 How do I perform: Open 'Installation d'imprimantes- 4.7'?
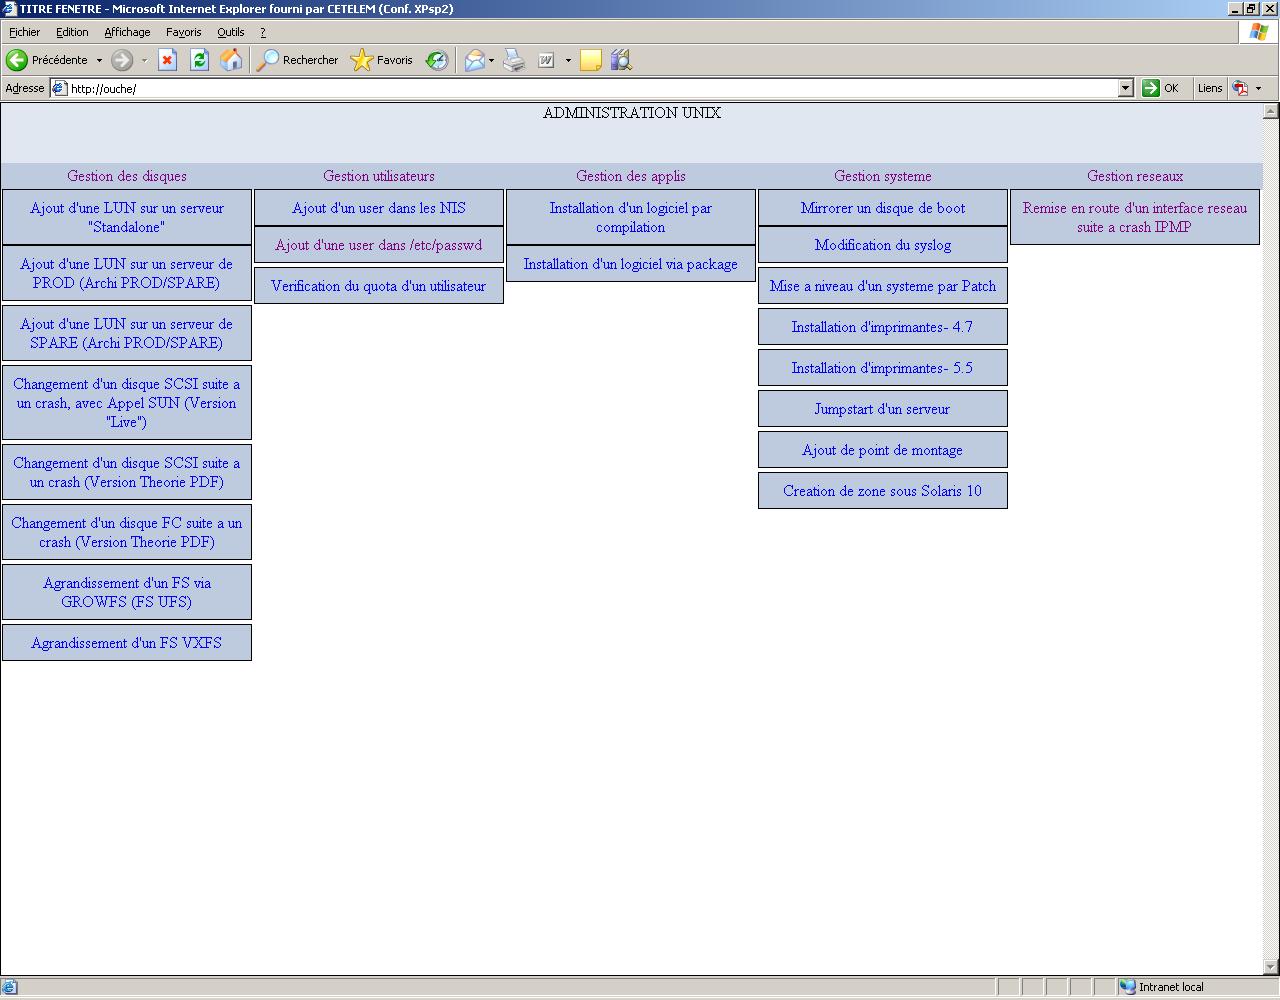coord(883,327)
